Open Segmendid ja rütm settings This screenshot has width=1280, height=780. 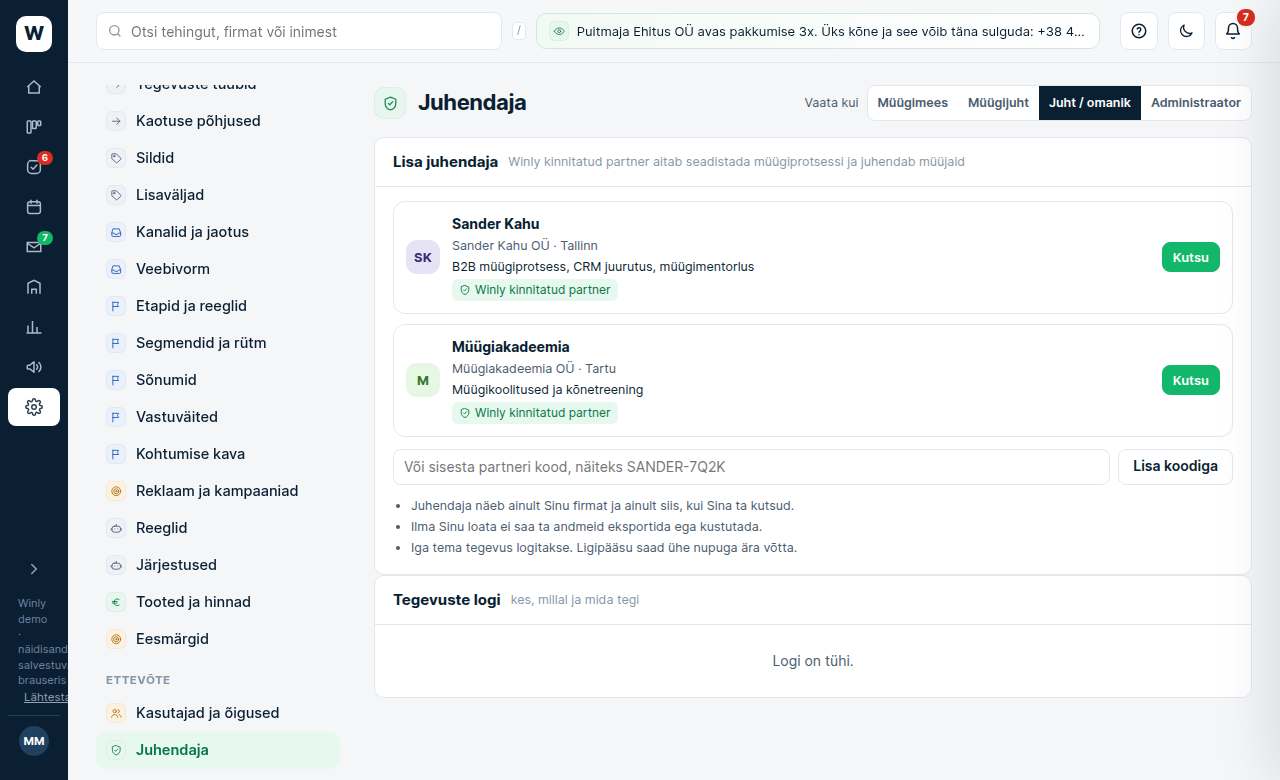click(x=218, y=343)
